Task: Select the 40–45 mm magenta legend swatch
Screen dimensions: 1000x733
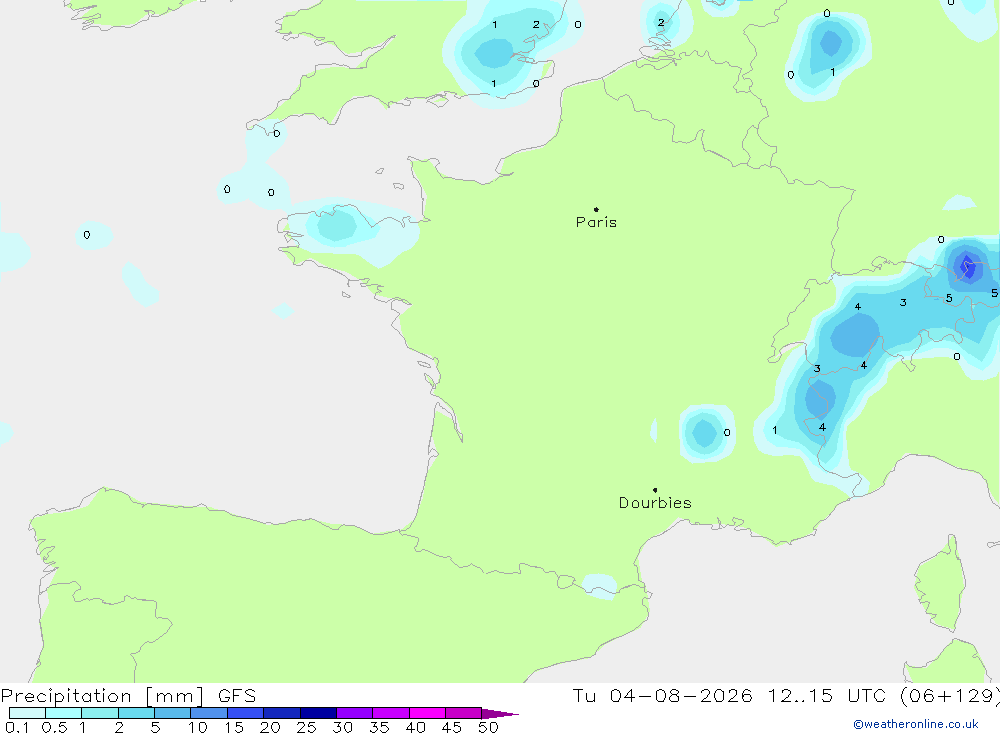Action: pyautogui.click(x=427, y=713)
